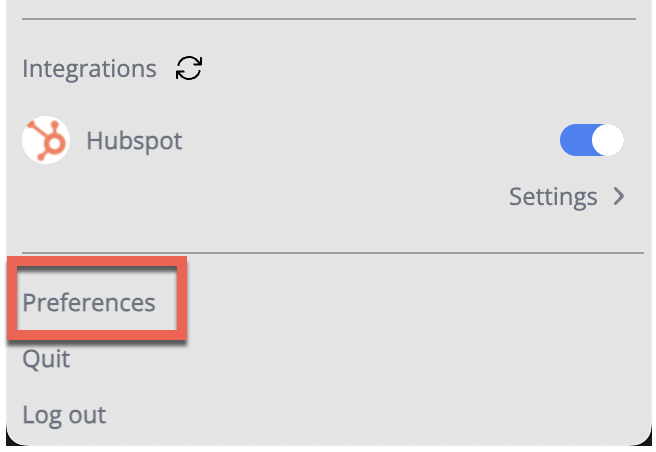The width and height of the screenshot is (656, 452).
Task: Disable the Hubspot integration toggle
Action: pos(591,141)
